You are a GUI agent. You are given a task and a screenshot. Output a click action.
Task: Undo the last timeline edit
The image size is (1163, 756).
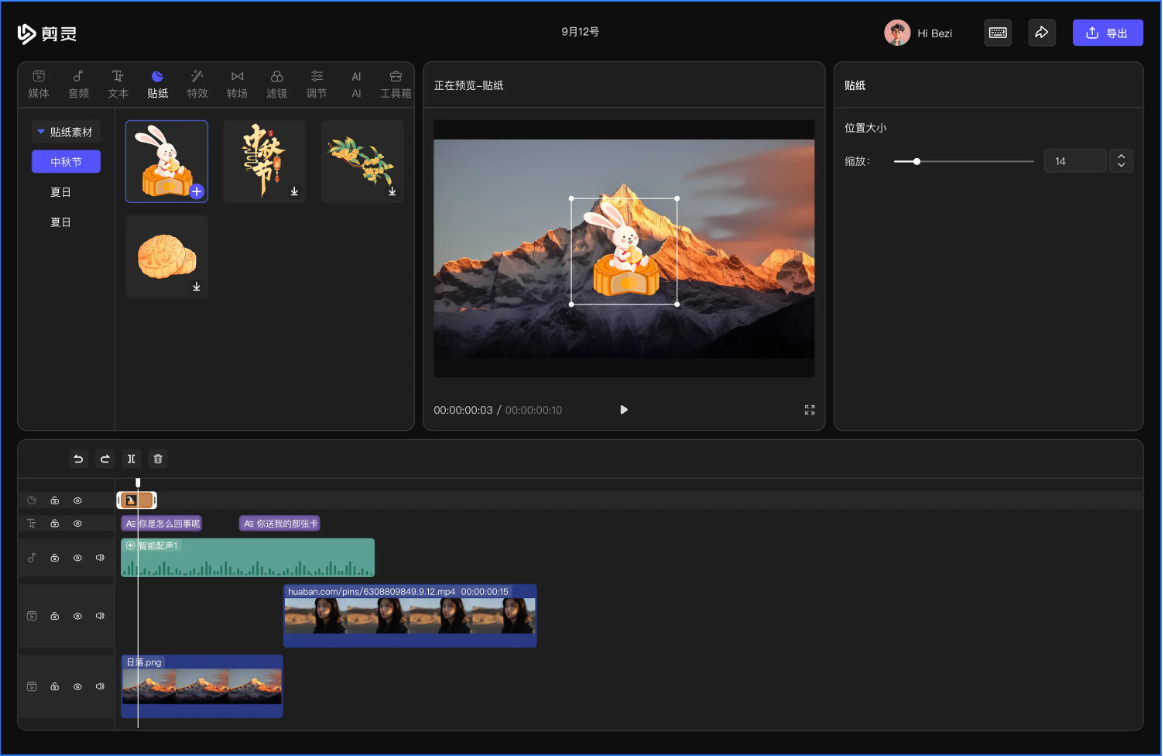point(79,459)
